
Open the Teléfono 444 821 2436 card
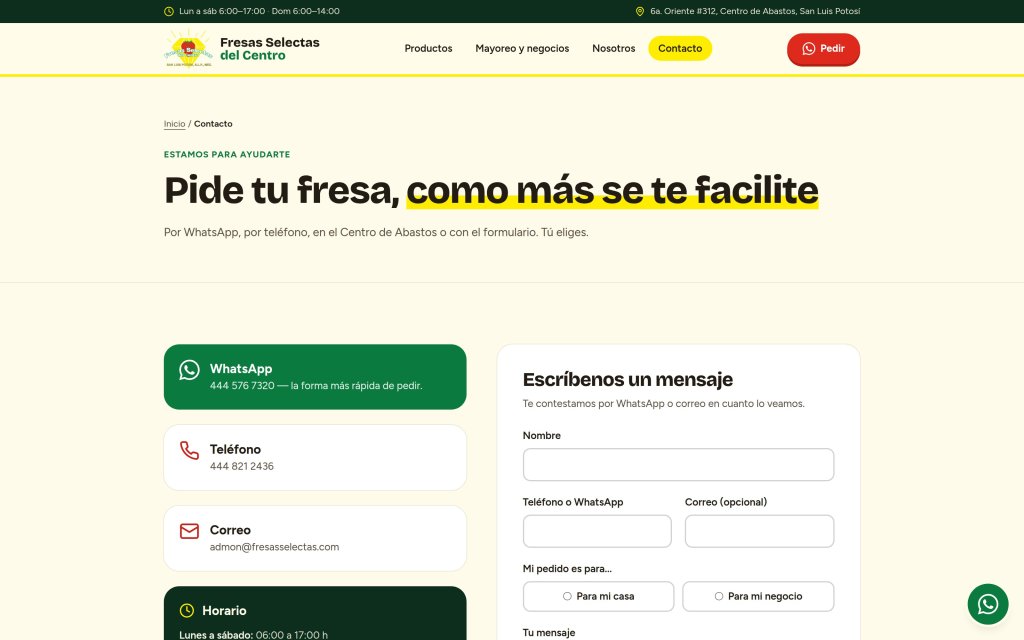coord(315,457)
